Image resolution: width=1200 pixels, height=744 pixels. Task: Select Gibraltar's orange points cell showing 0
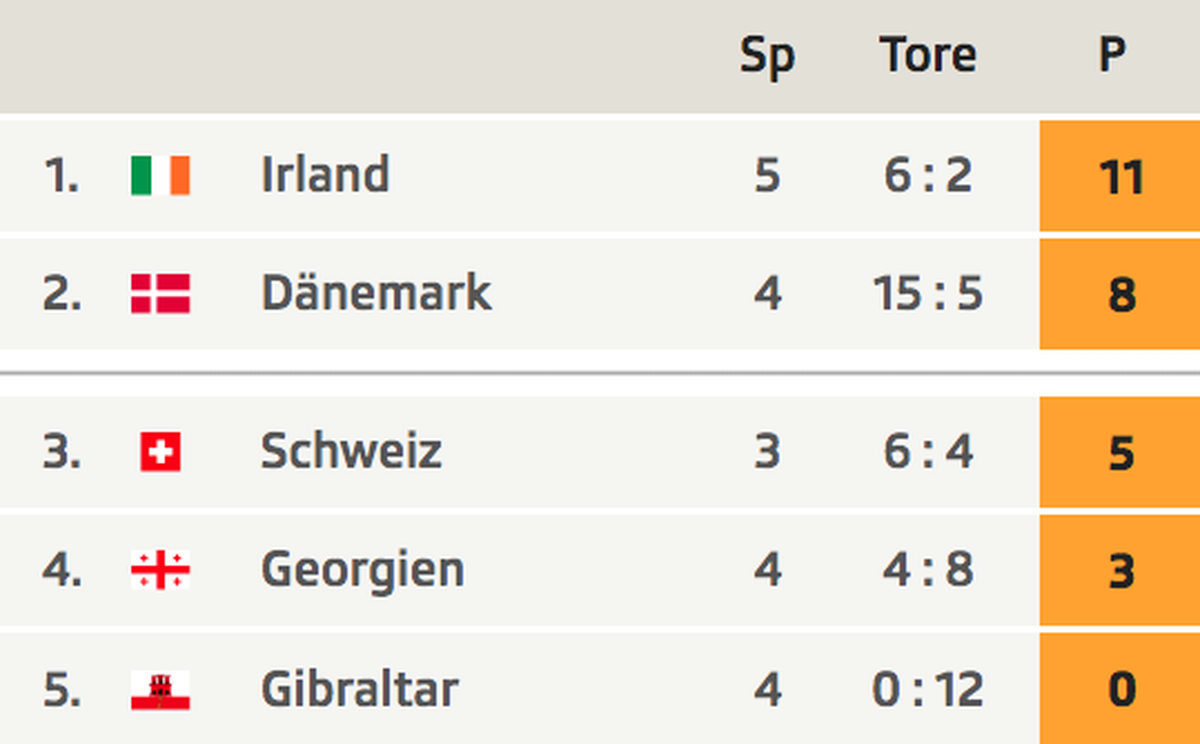1120,689
